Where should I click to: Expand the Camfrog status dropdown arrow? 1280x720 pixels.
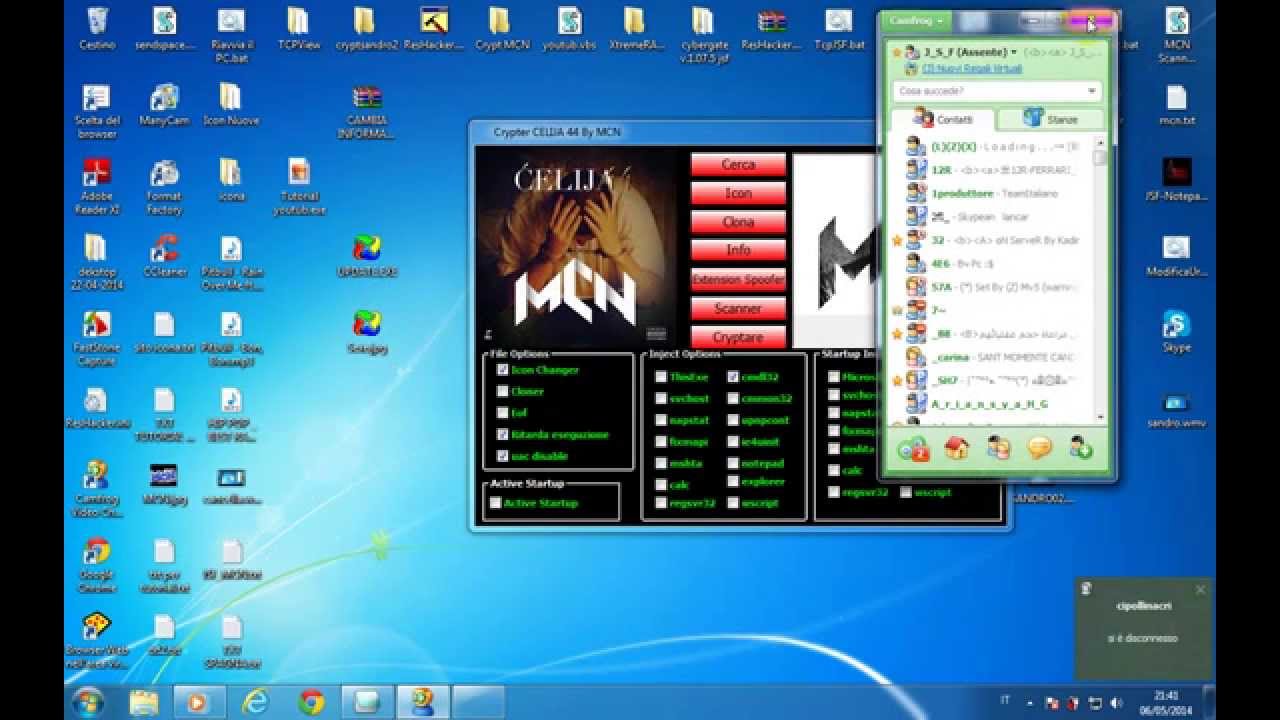tap(1014, 52)
